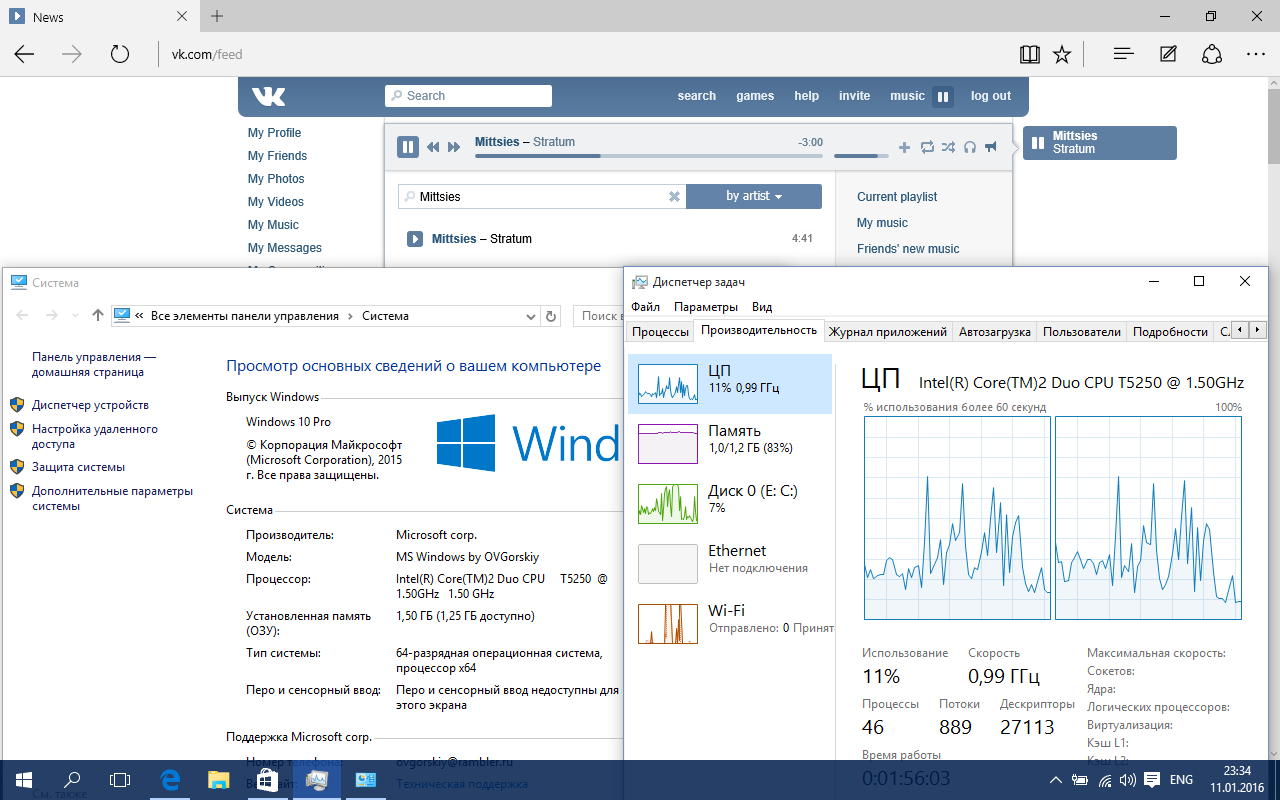Open Настройка удаленного доступа link
The width and height of the screenshot is (1280, 800).
coord(95,436)
